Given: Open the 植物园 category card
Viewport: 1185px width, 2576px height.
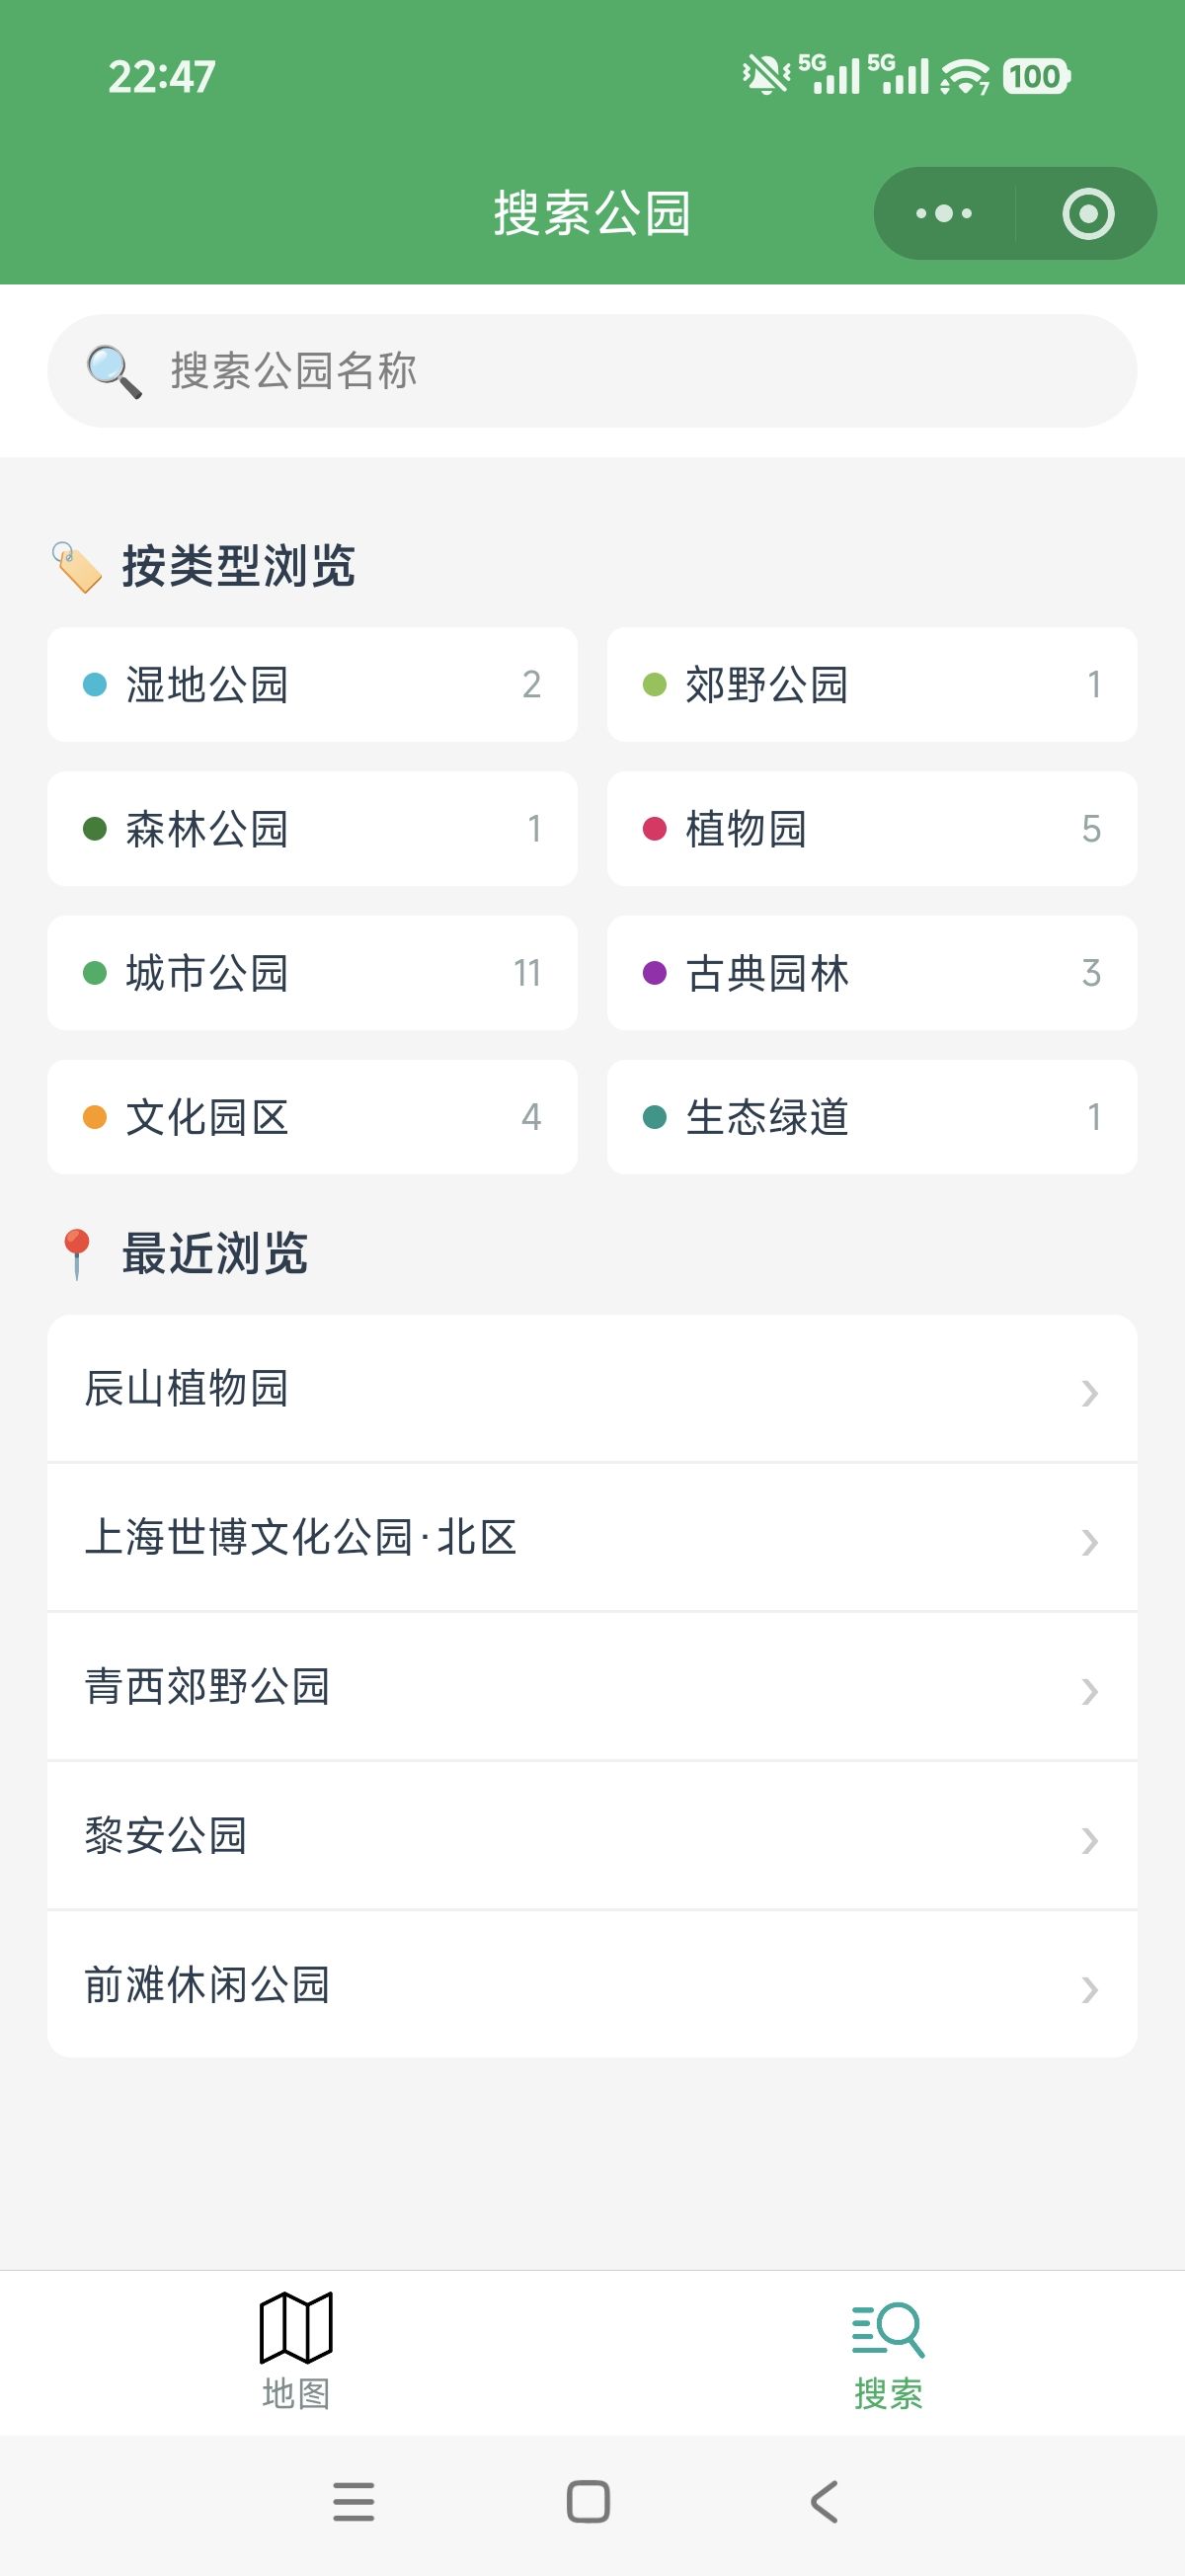Looking at the screenshot, I should [x=871, y=829].
